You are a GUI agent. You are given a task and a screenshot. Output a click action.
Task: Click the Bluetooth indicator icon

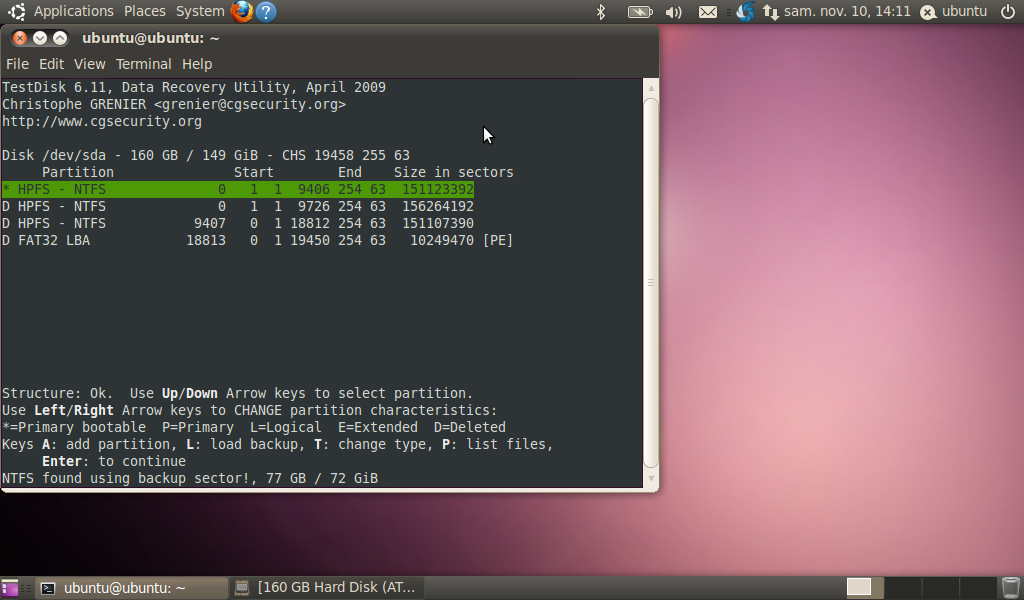coord(601,12)
